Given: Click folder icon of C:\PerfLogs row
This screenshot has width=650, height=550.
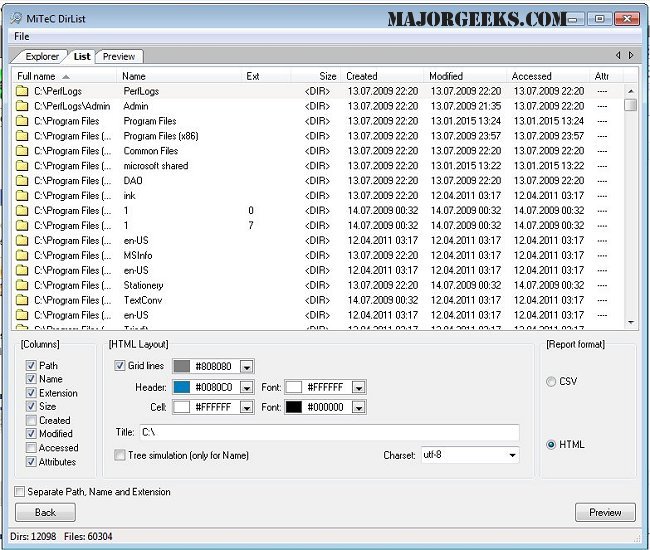Looking at the screenshot, I should 22,91.
